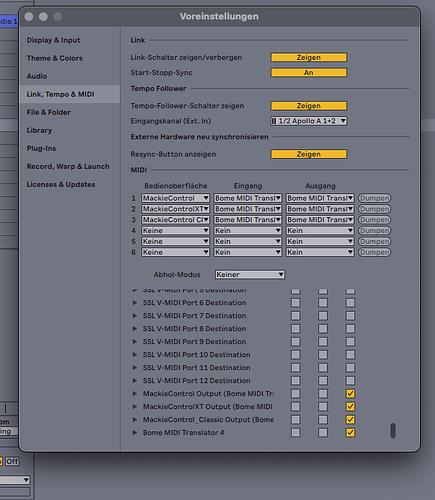Open Ausgang dropdown for control surface 4
The image size is (435, 500).
click(x=320, y=230)
